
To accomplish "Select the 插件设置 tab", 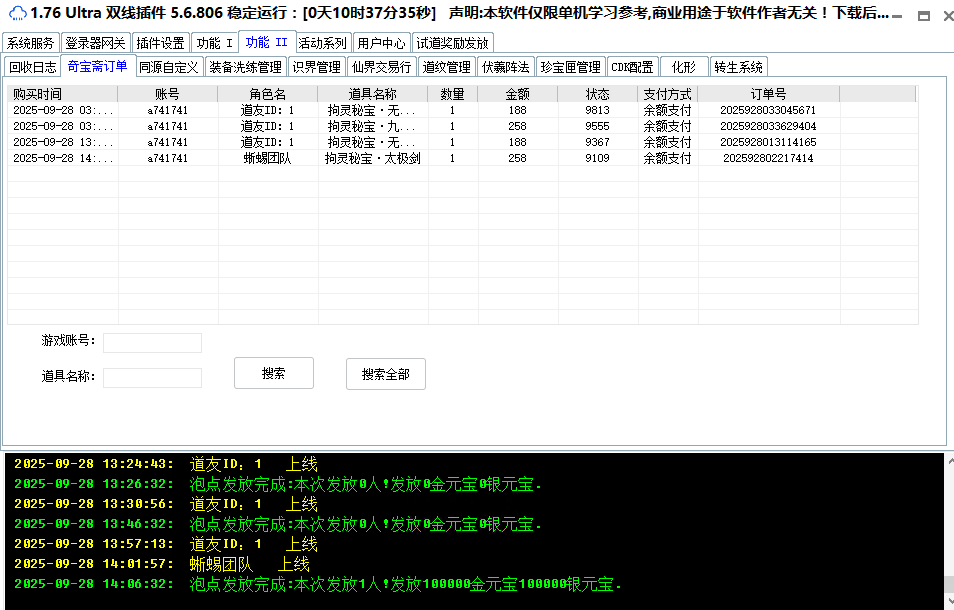I will [x=160, y=43].
